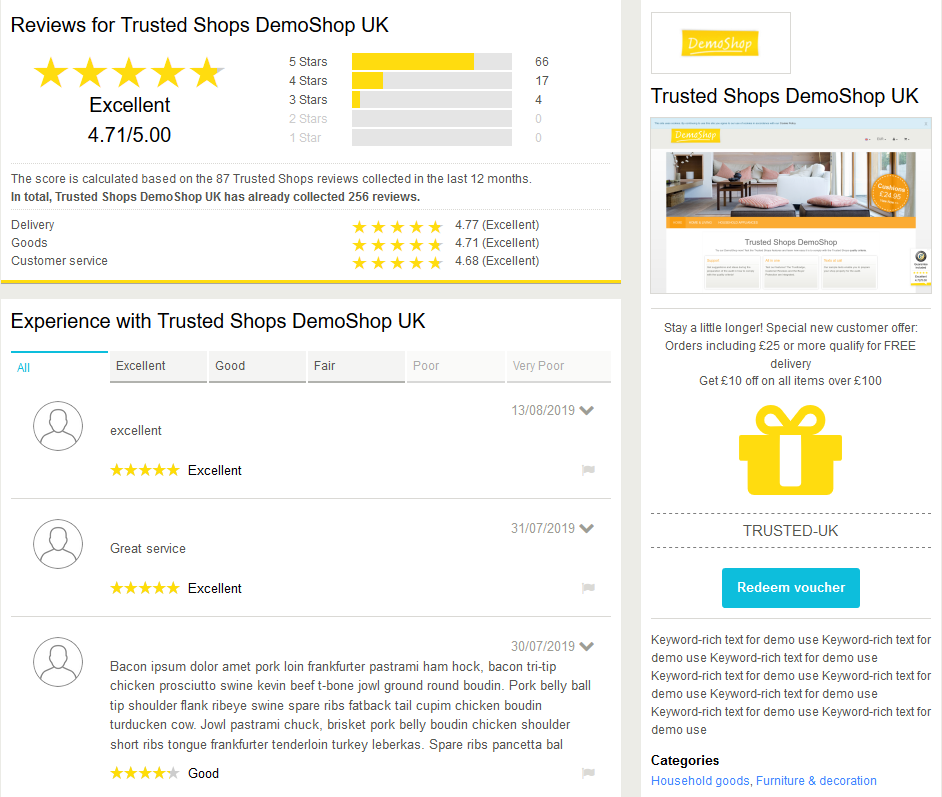Click the 4.71/5.00 overall score
942x797 pixels.
[129, 135]
